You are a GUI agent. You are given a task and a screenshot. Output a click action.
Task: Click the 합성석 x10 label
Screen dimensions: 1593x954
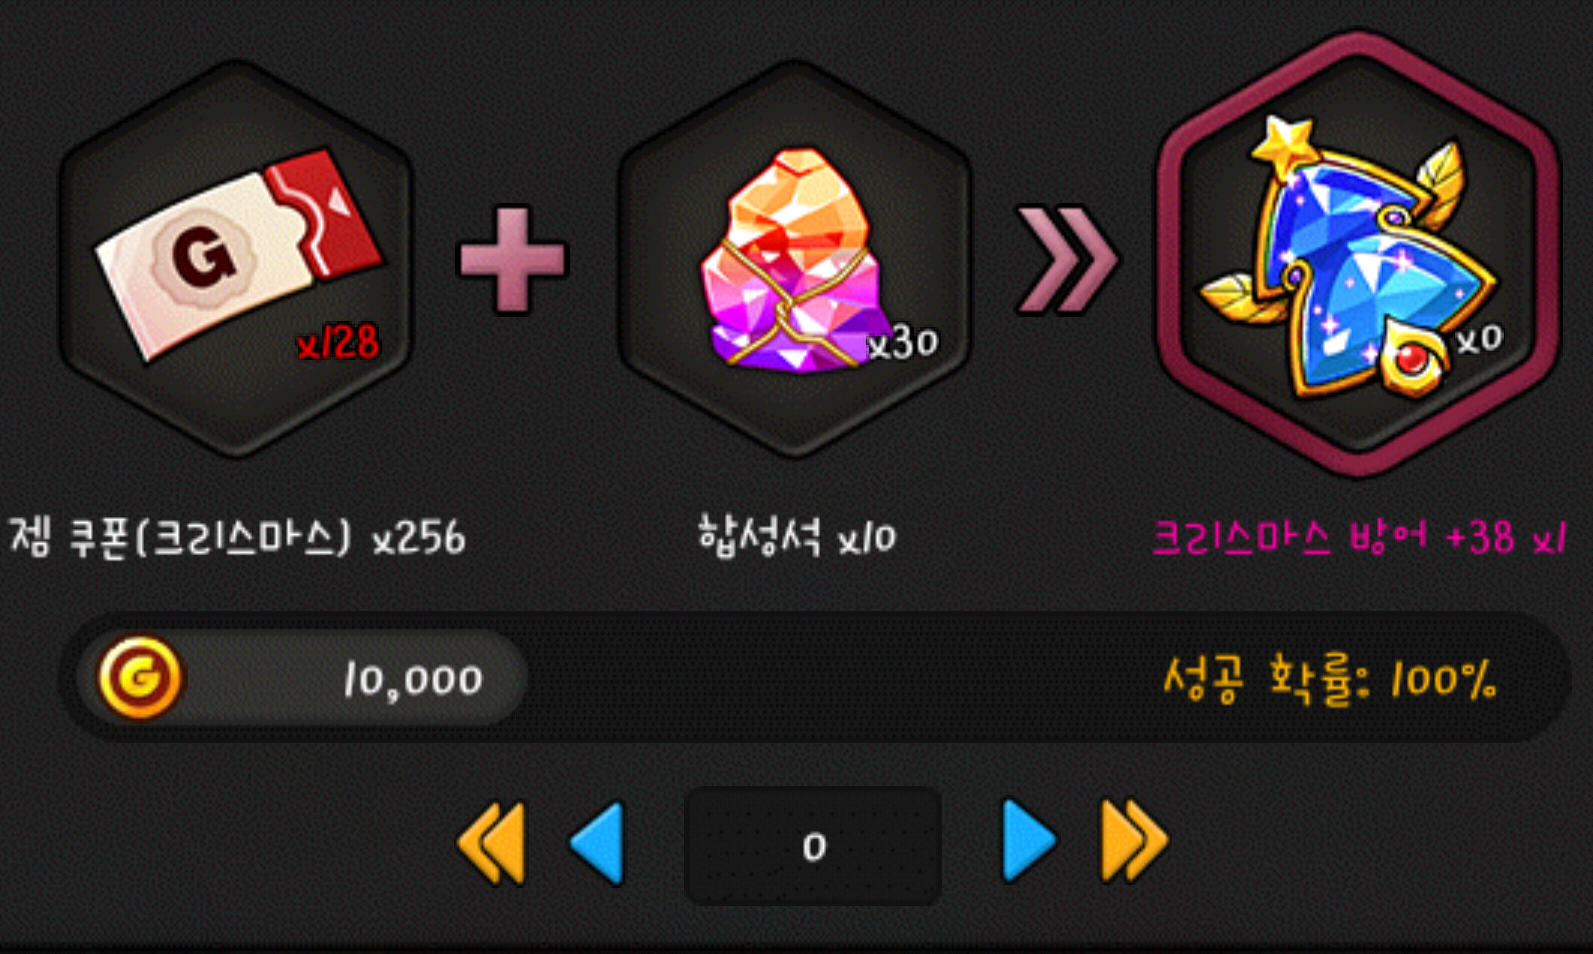797,536
